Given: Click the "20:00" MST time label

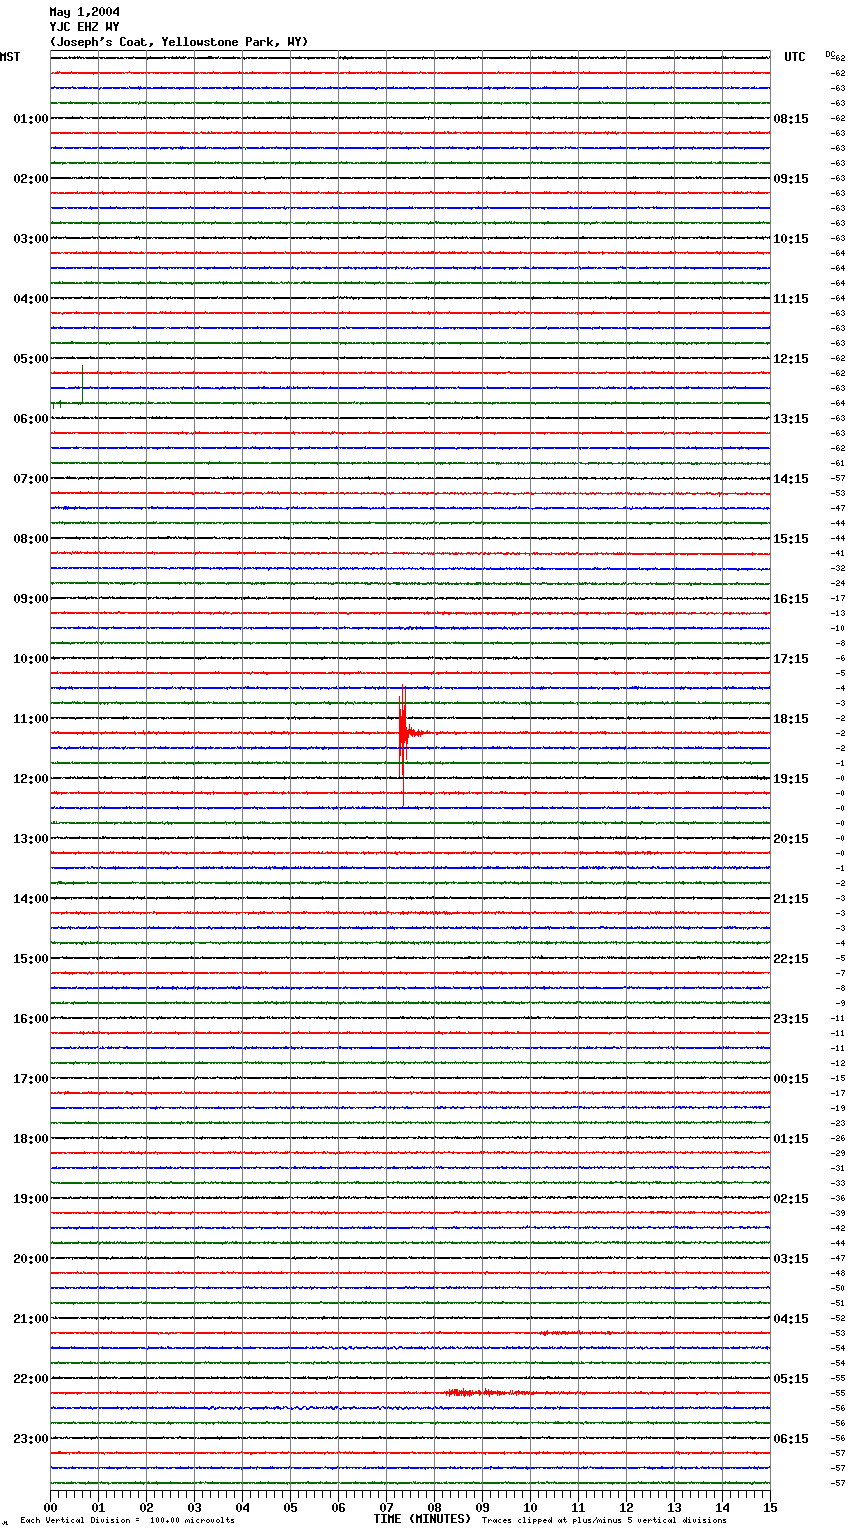Looking at the screenshot, I should pyautogui.click(x=31, y=1259).
